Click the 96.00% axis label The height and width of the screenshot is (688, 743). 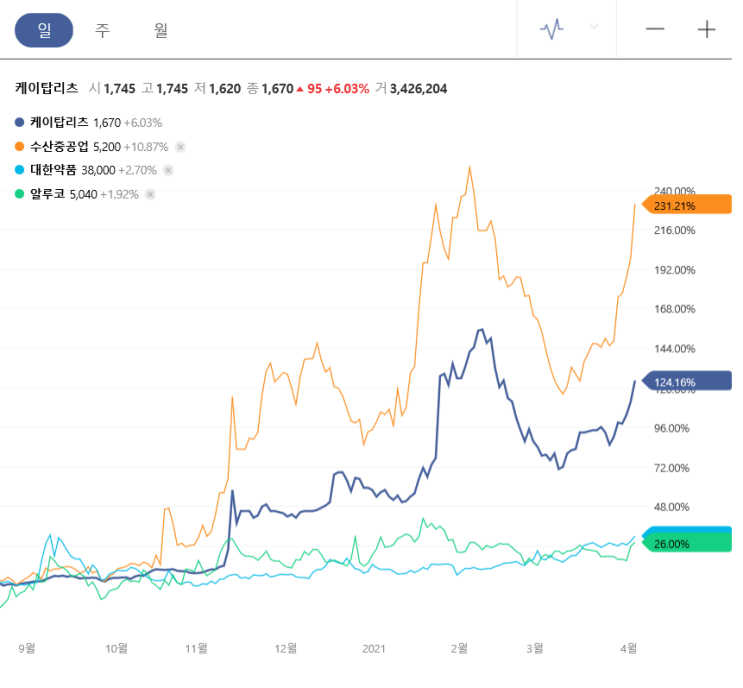pyautogui.click(x=672, y=428)
